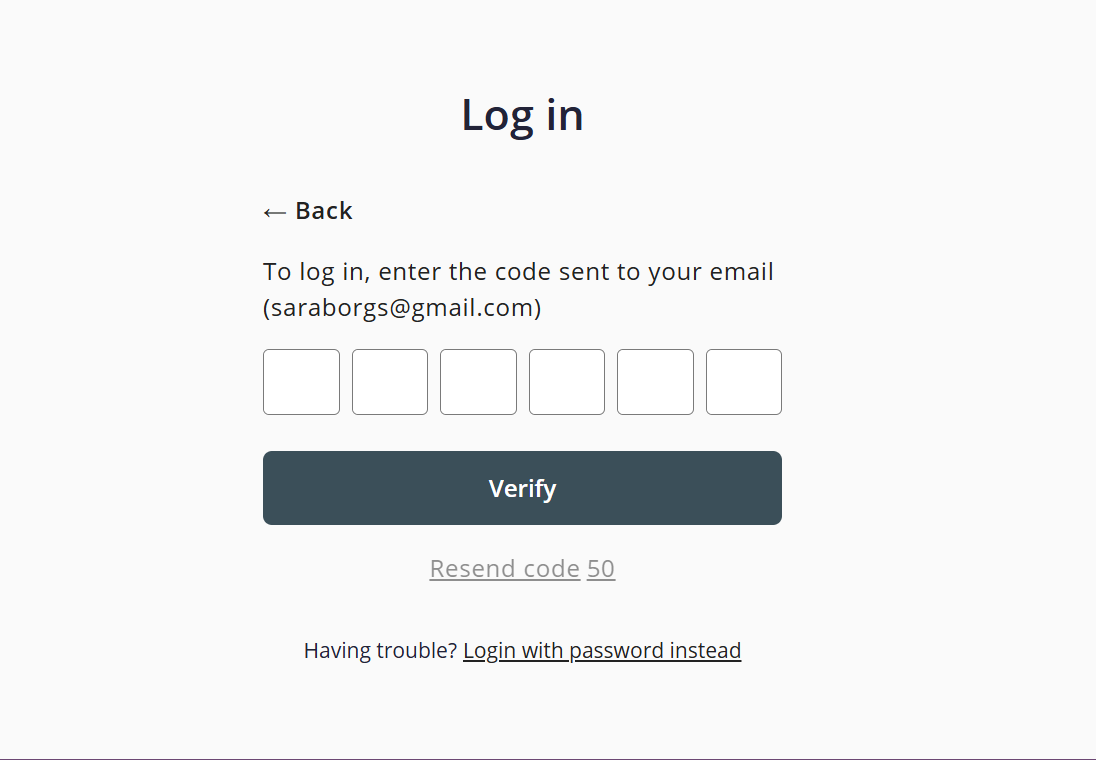Go back using the Back link
1096x760 pixels.
[x=323, y=211]
